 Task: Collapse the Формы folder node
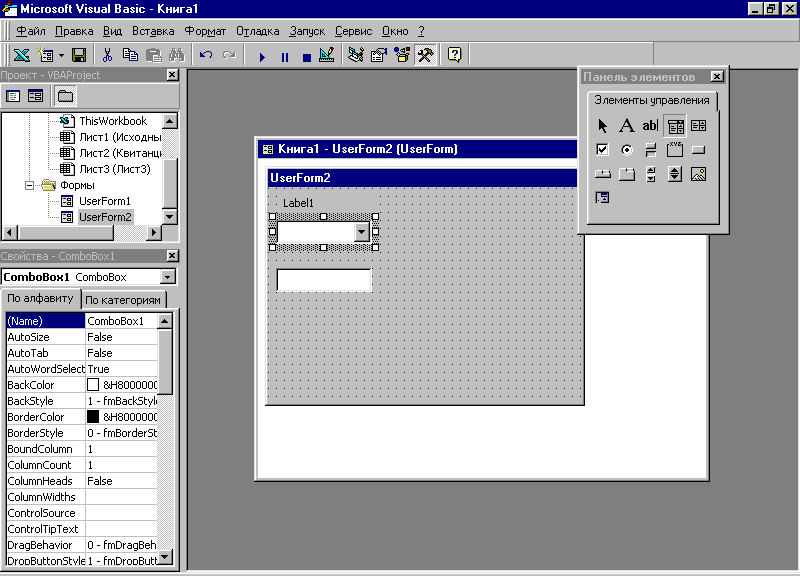[30, 185]
